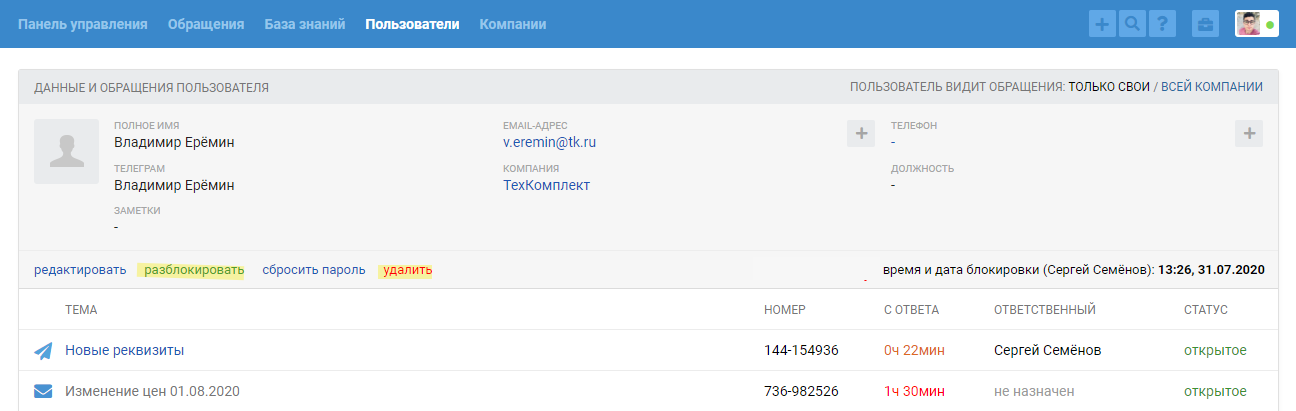1296x411 pixels.
Task: Open Панель управления menu
Action: [83, 24]
